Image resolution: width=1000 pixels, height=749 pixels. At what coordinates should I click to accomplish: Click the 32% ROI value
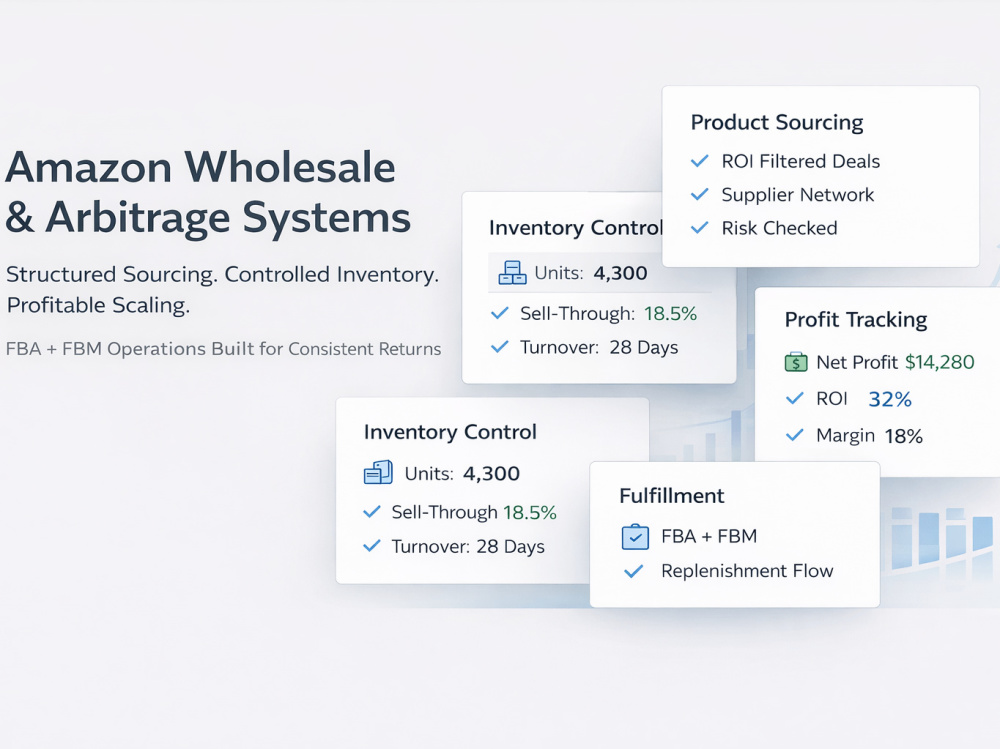pos(890,399)
